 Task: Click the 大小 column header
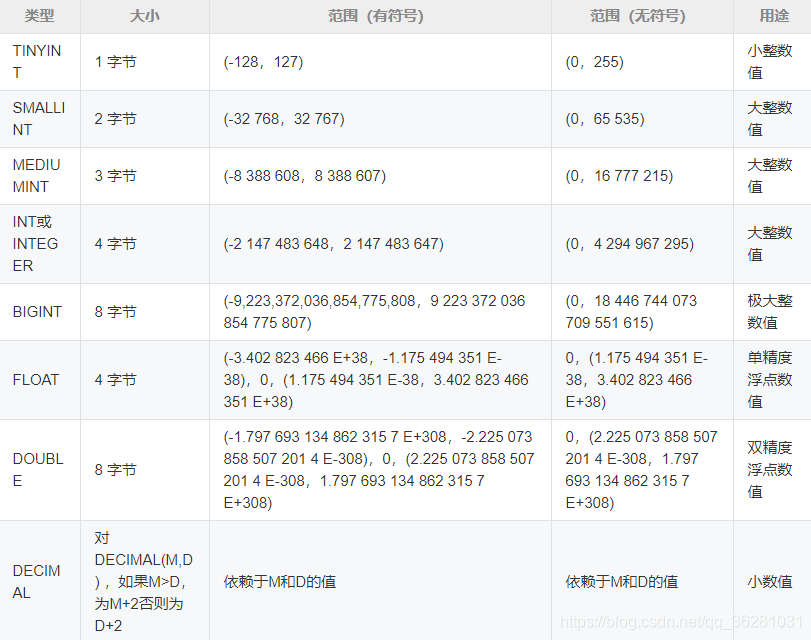144,16
